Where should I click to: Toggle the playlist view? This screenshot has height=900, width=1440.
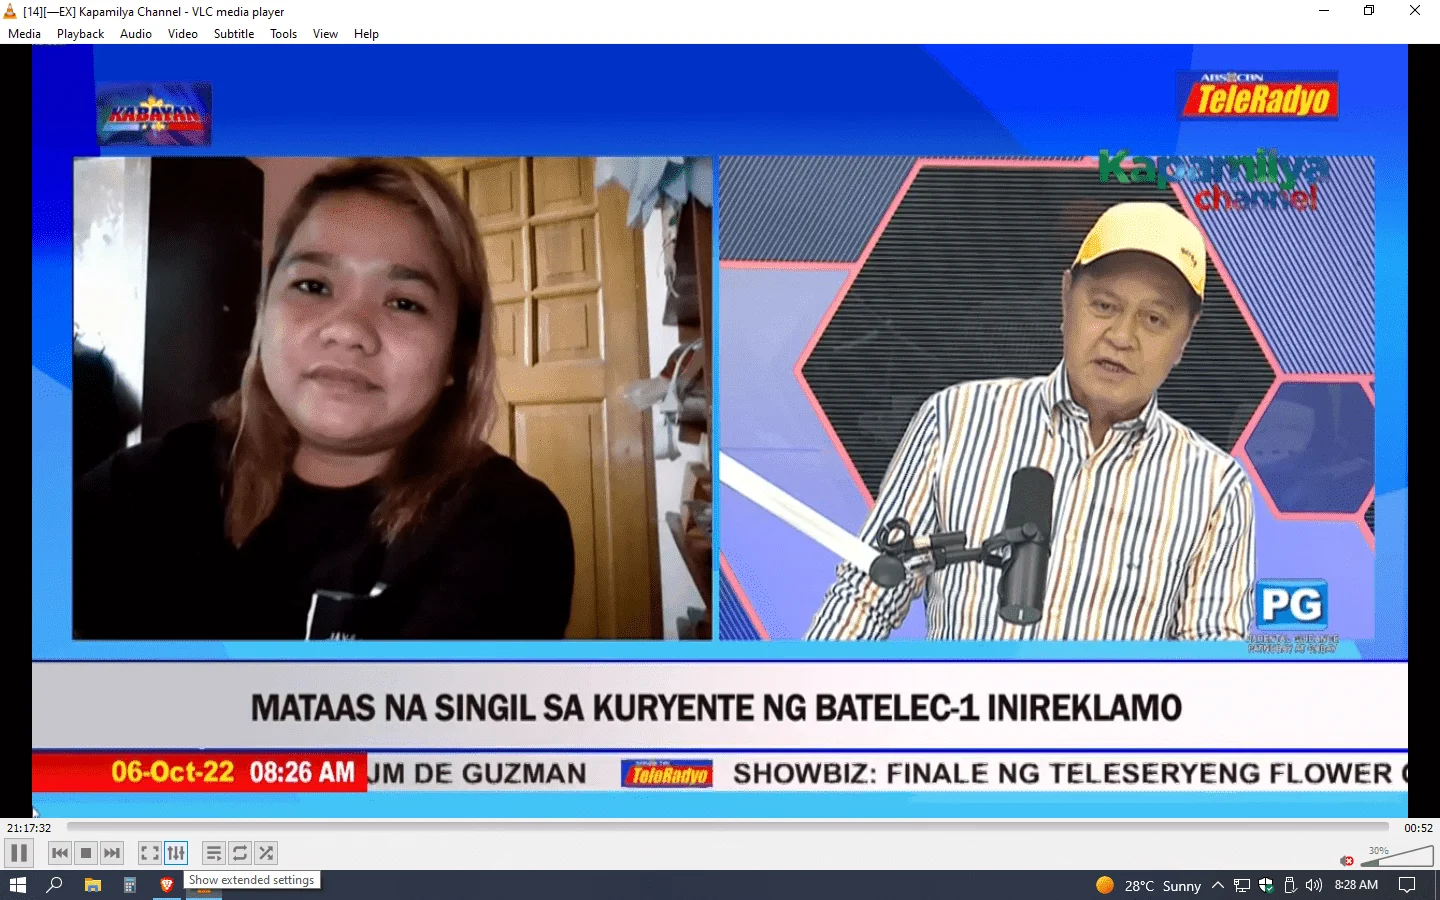[x=214, y=853]
